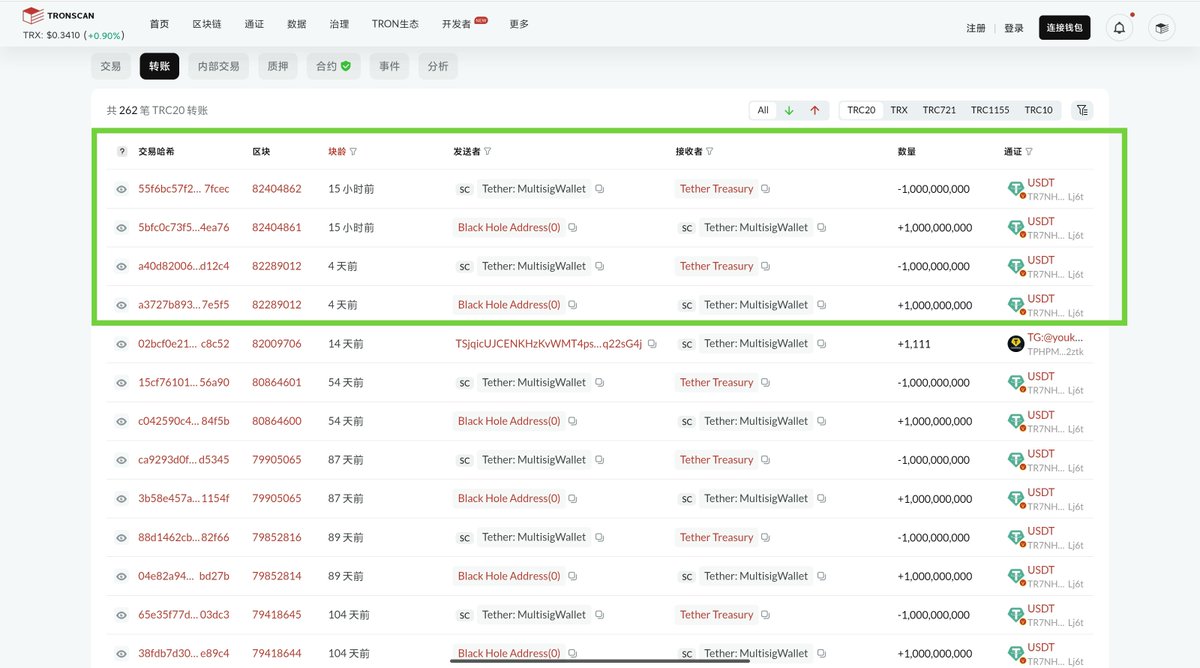Viewport: 1200px width, 668px height.
Task: Toggle eye icon for transaction a40d82006
Action: point(122,266)
